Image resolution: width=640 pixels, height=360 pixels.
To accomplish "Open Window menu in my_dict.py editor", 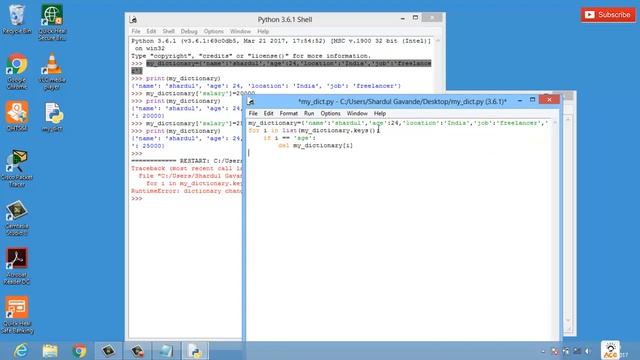I will pos(357,113).
